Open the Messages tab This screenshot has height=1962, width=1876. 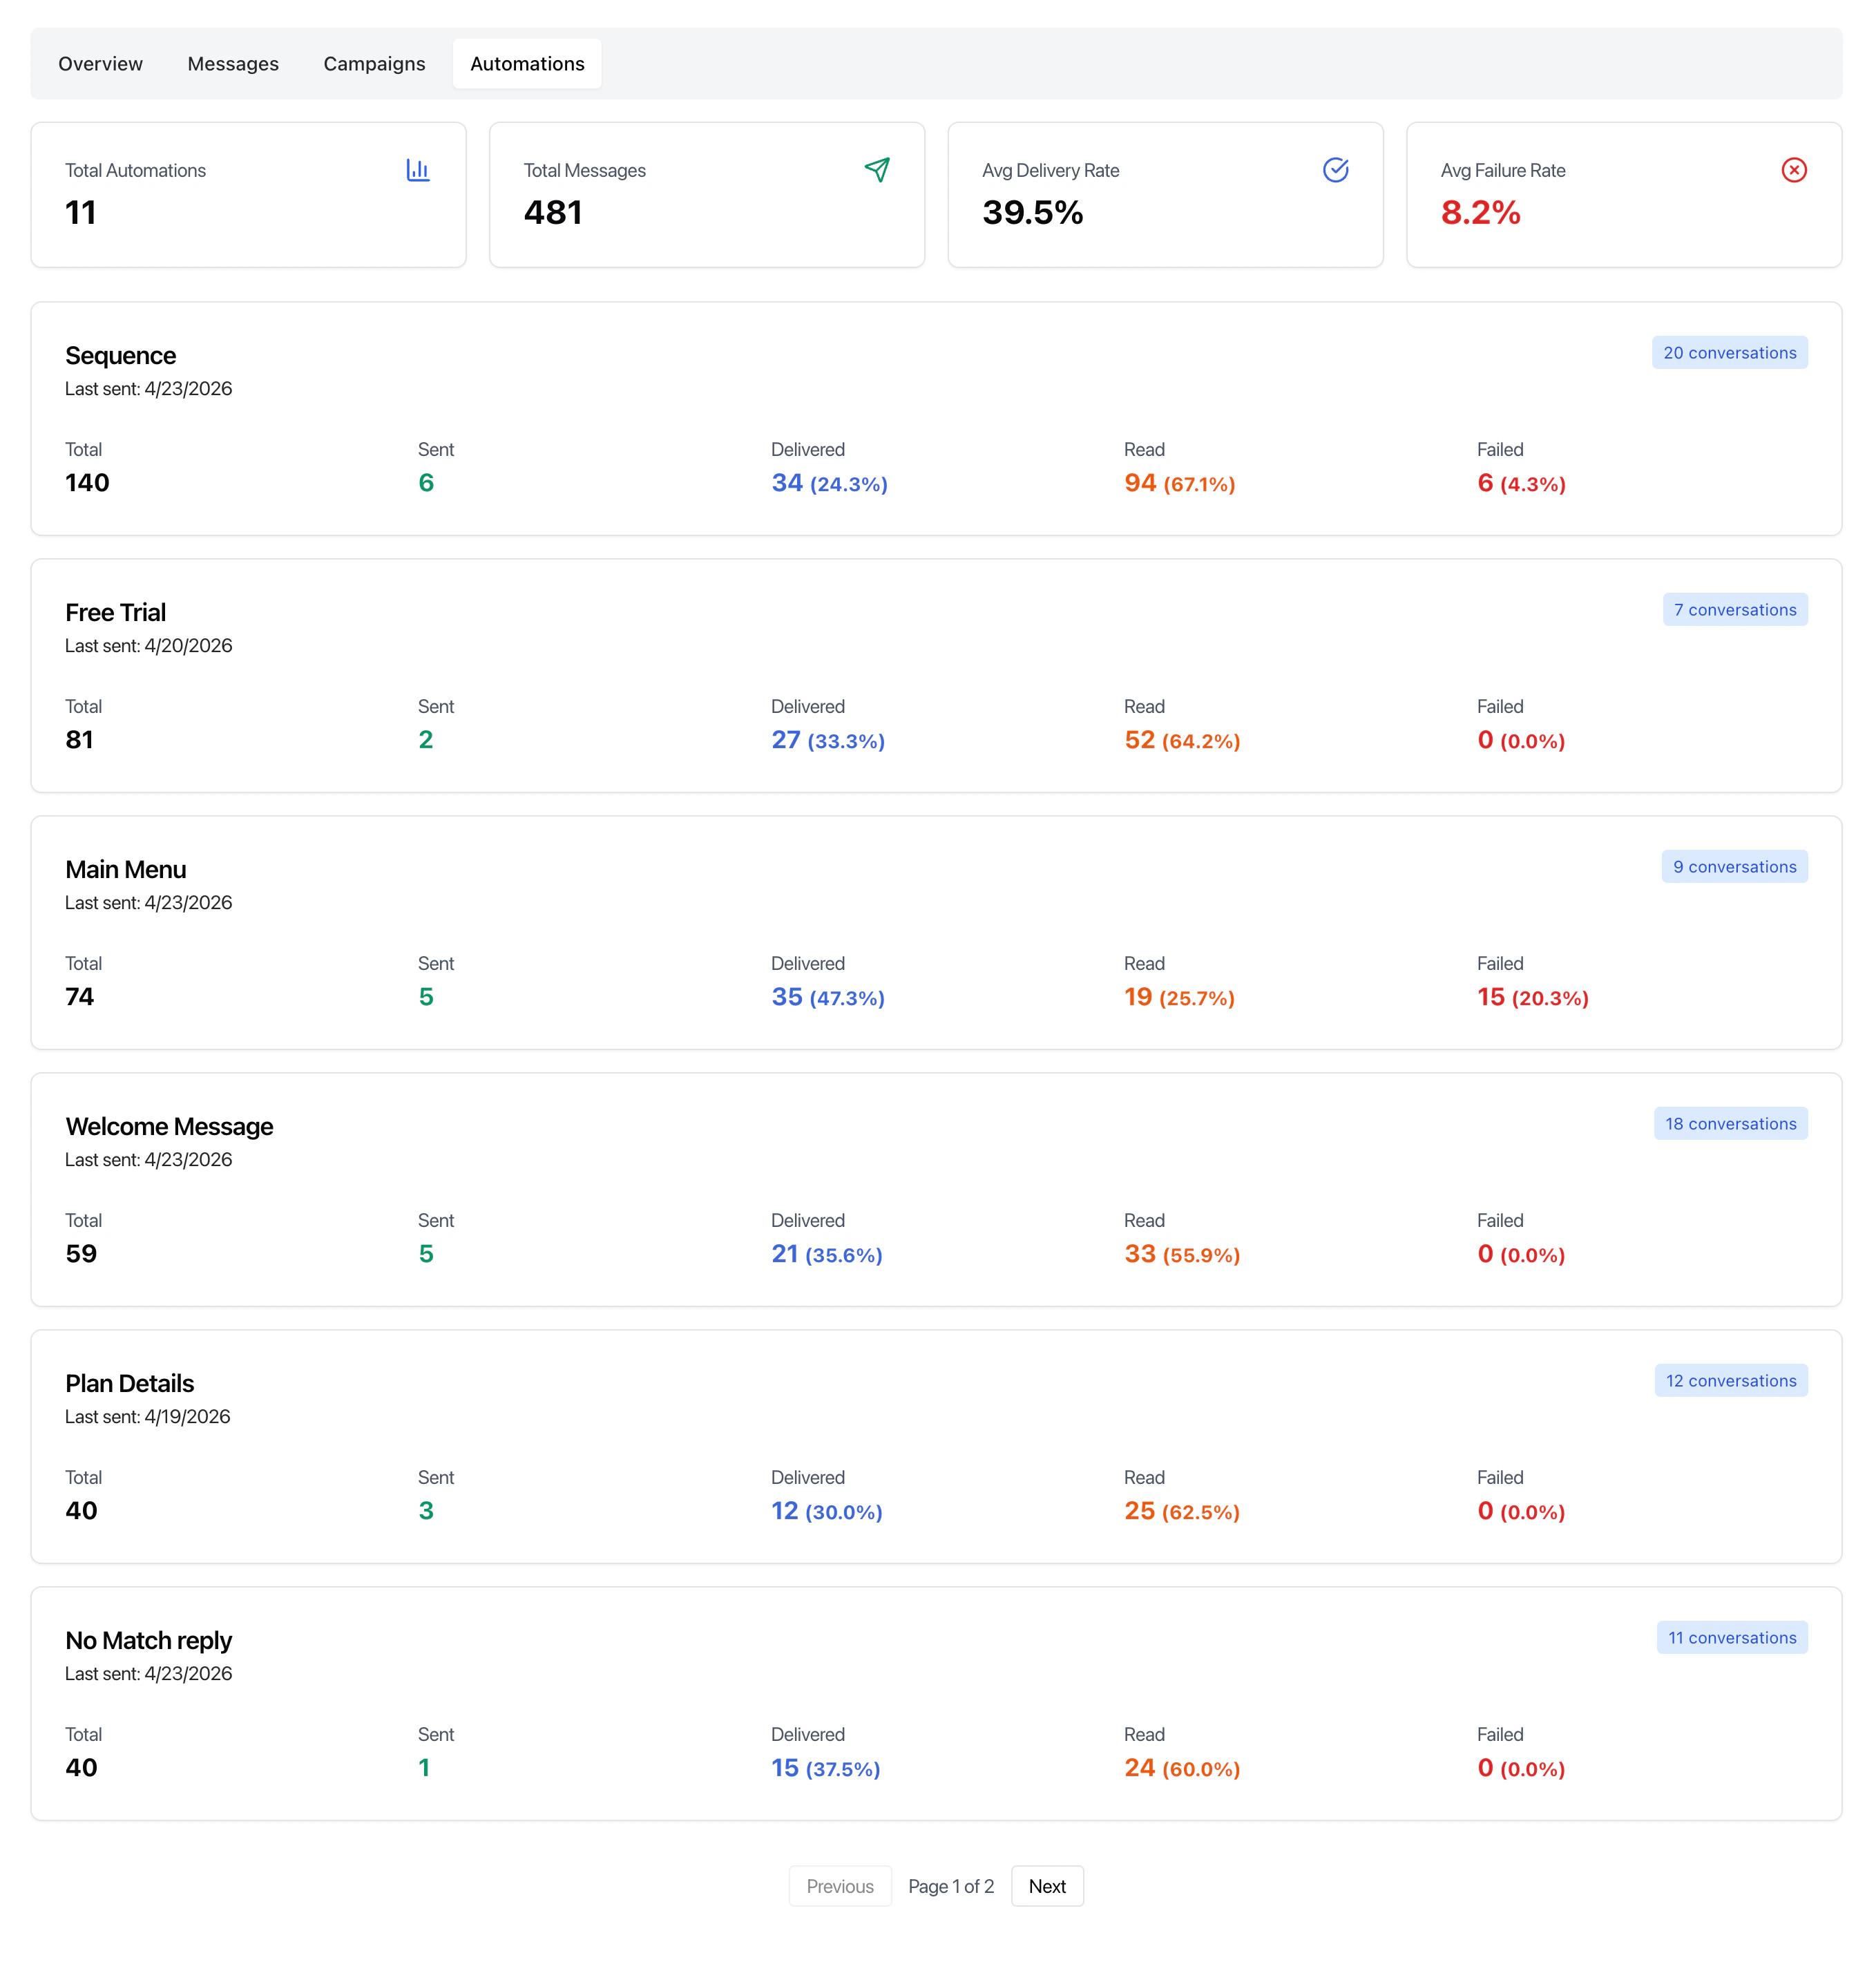(x=233, y=64)
